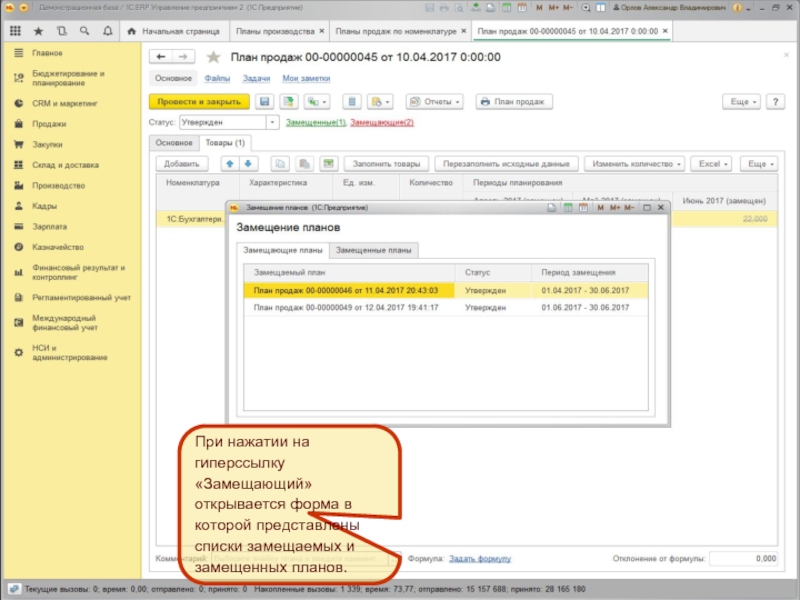This screenshot has width=800, height=600.
Task: Click the Заполнить товары button
Action: tap(387, 164)
